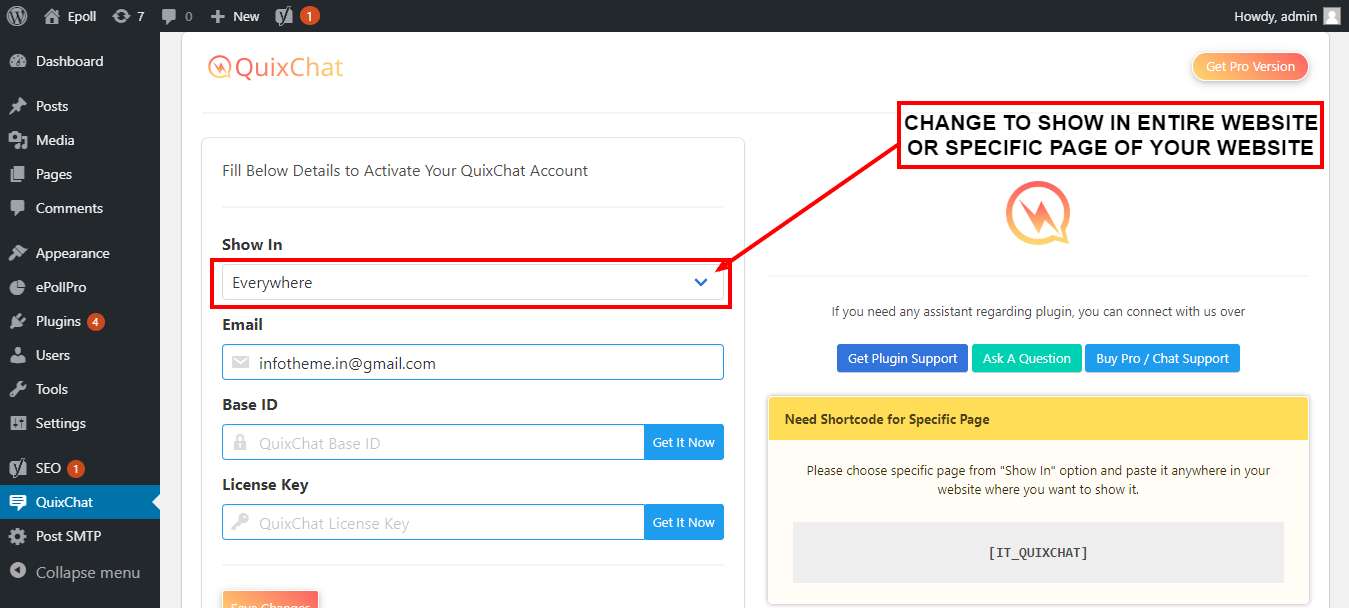The height and width of the screenshot is (608, 1349).
Task: Click the IT_QUIXCHAT shortcode box
Action: pyautogui.click(x=1037, y=552)
